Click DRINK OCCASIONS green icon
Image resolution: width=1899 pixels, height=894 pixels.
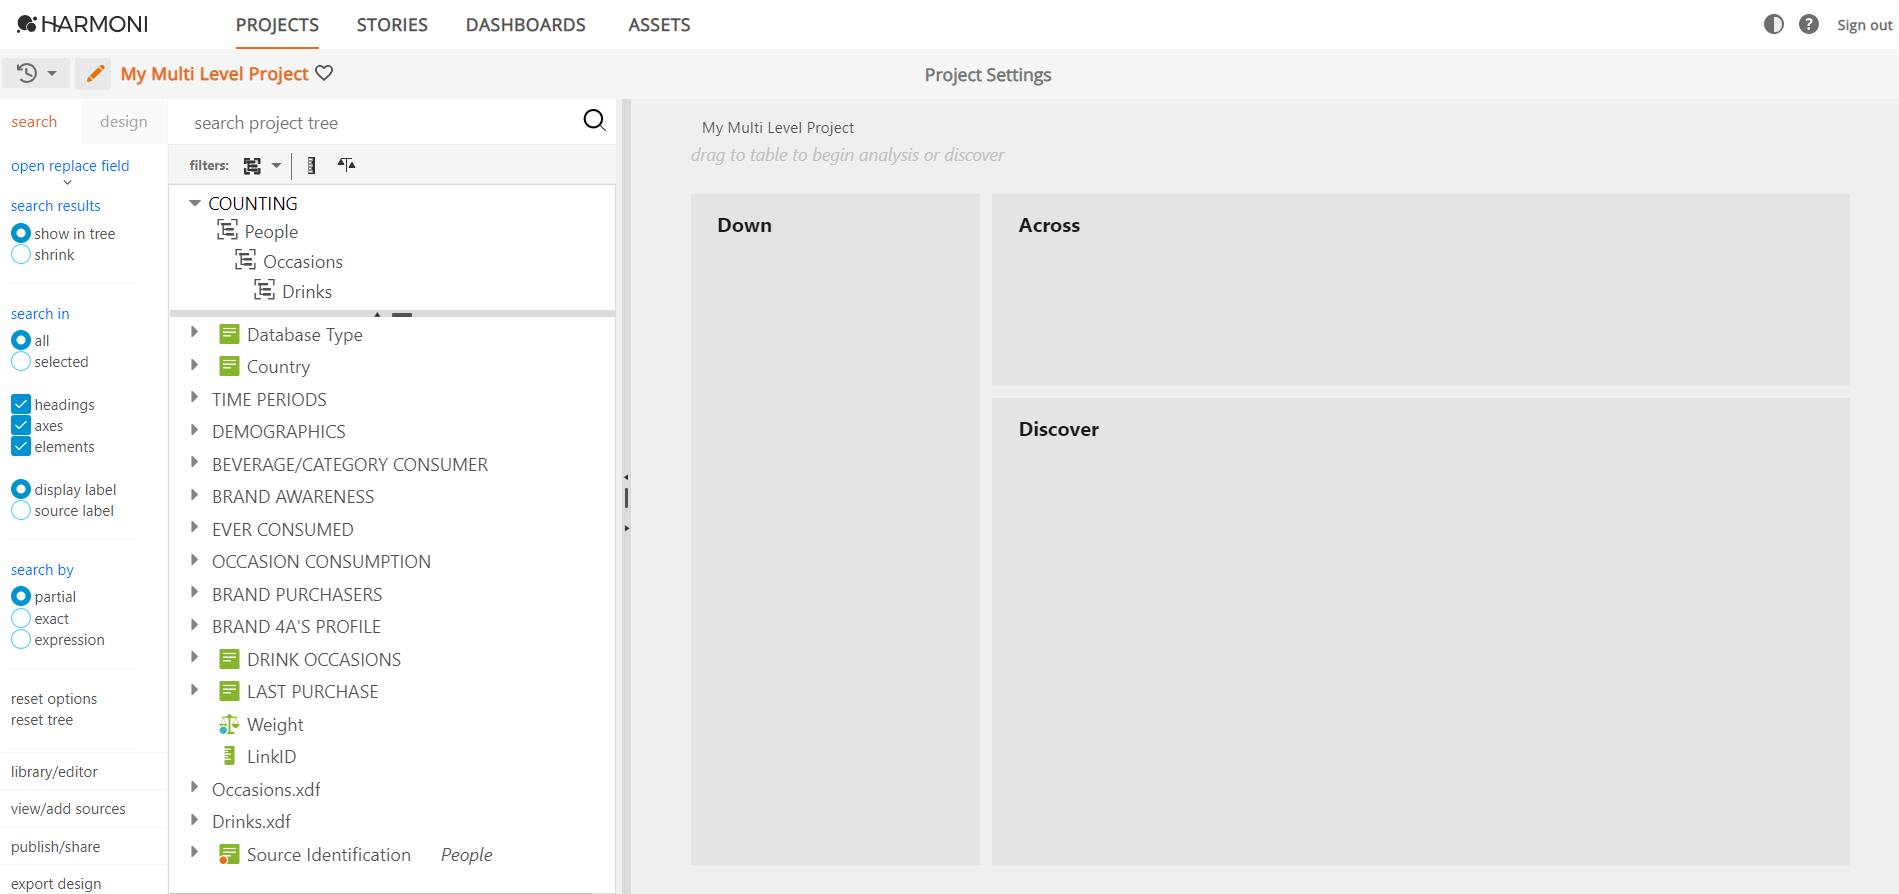(229, 659)
